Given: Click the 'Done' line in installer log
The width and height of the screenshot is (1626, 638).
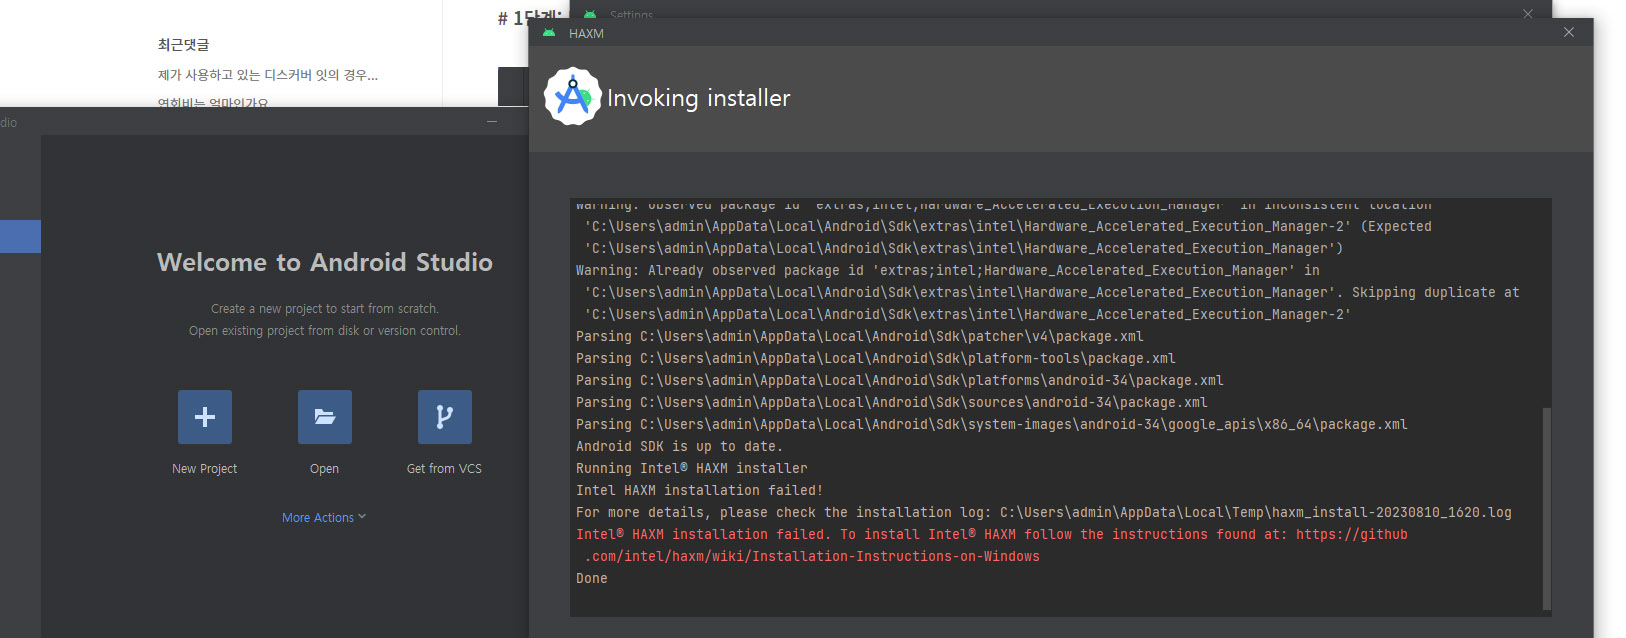Looking at the screenshot, I should (591, 578).
